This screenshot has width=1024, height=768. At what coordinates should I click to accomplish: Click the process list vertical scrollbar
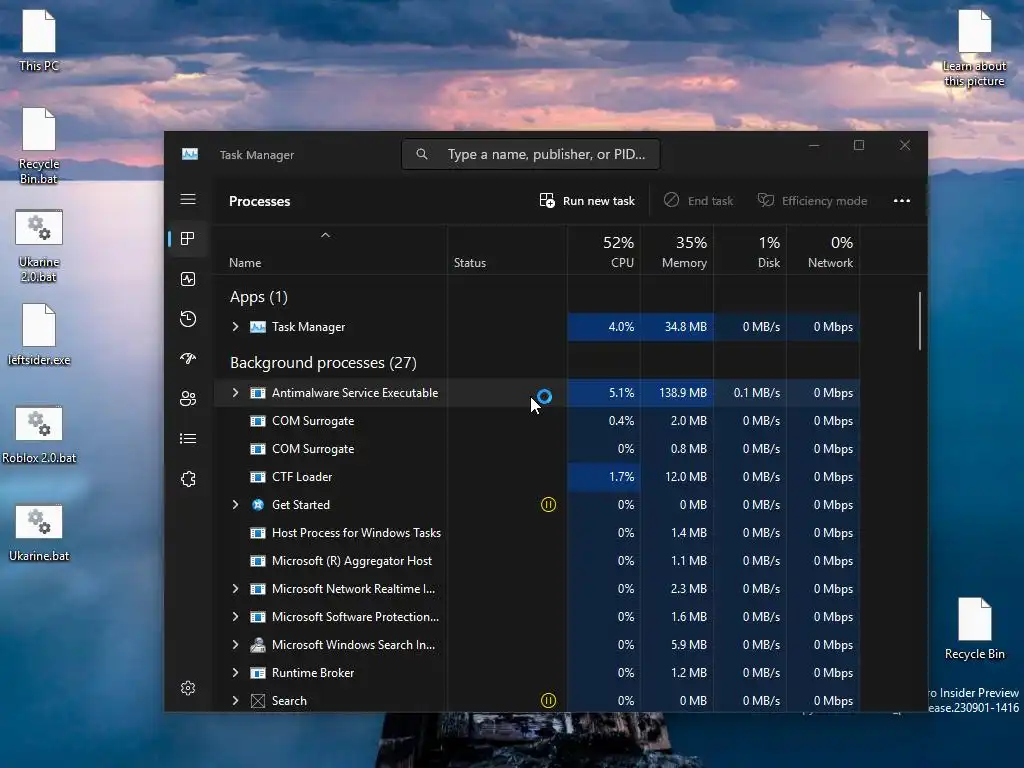[x=920, y=321]
